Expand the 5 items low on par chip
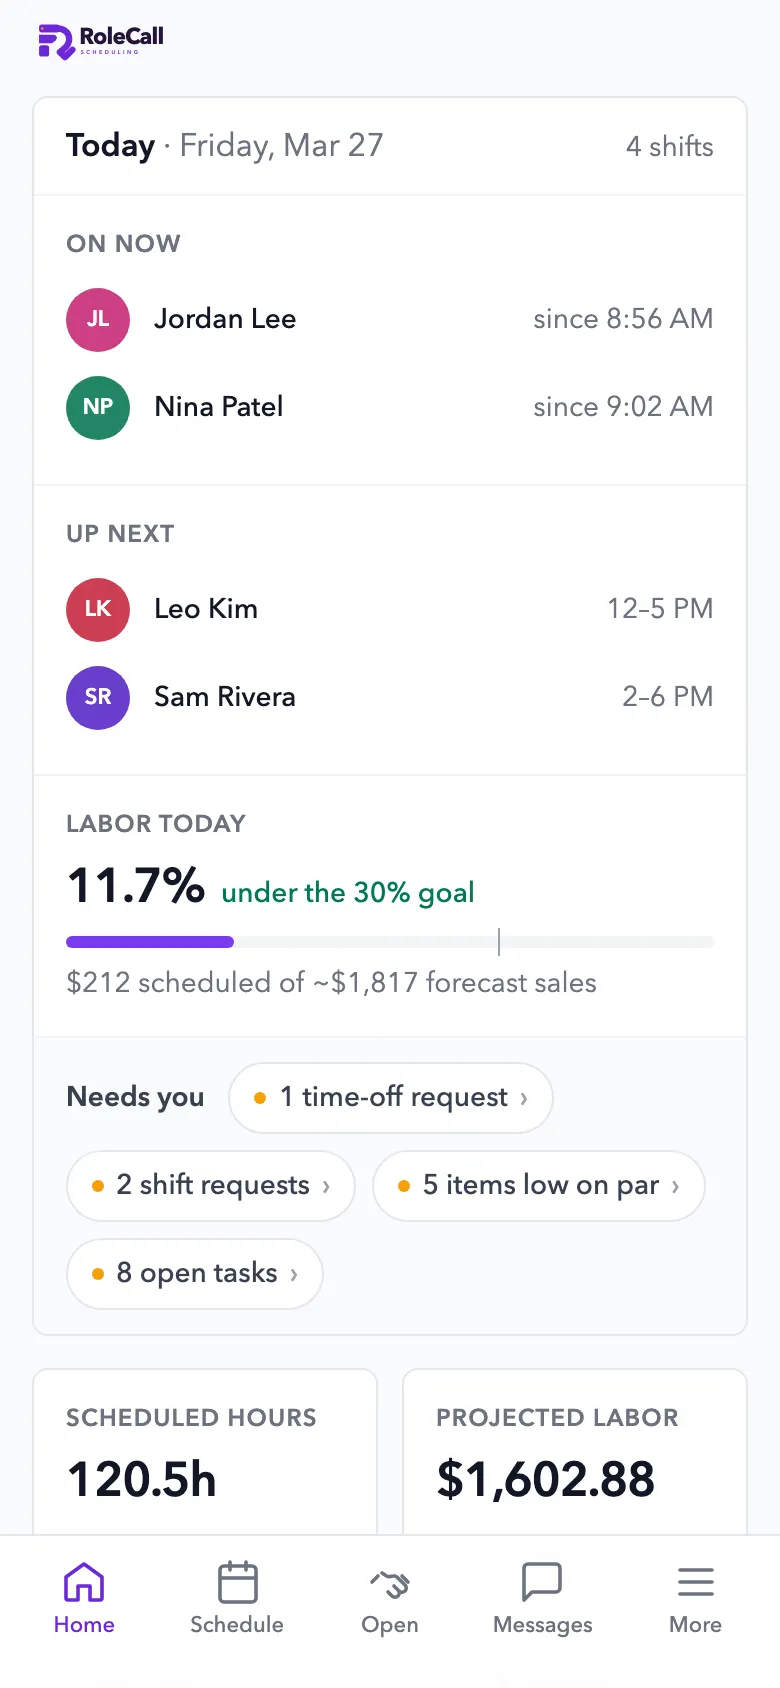780x1688 pixels. click(x=539, y=1186)
